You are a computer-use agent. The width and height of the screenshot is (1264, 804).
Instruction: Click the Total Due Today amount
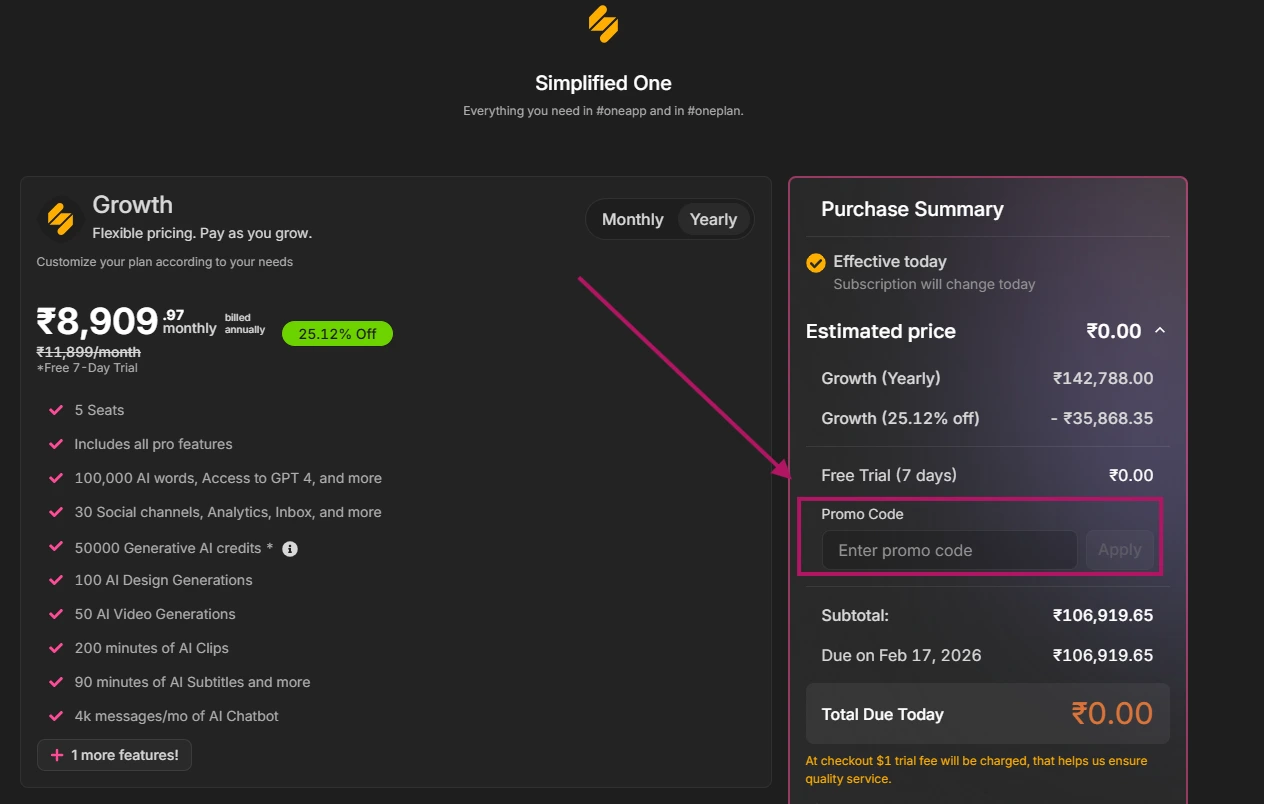click(x=1111, y=712)
